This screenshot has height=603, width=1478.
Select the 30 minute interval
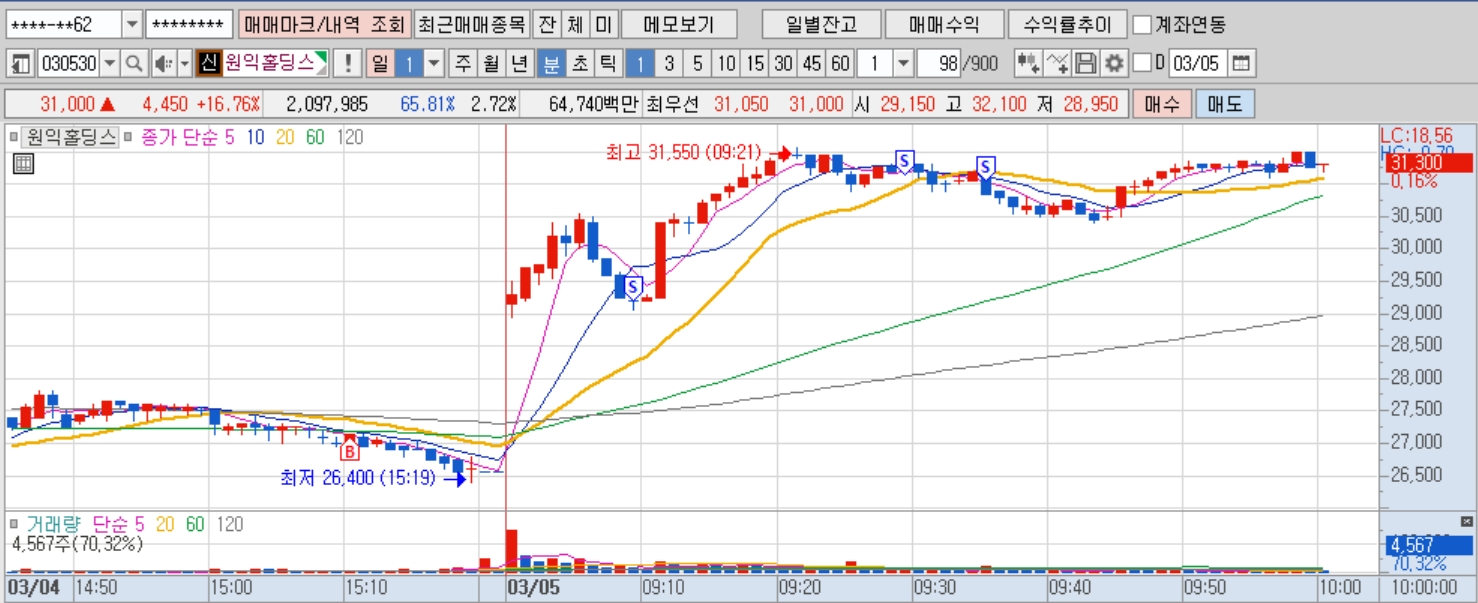[x=783, y=64]
